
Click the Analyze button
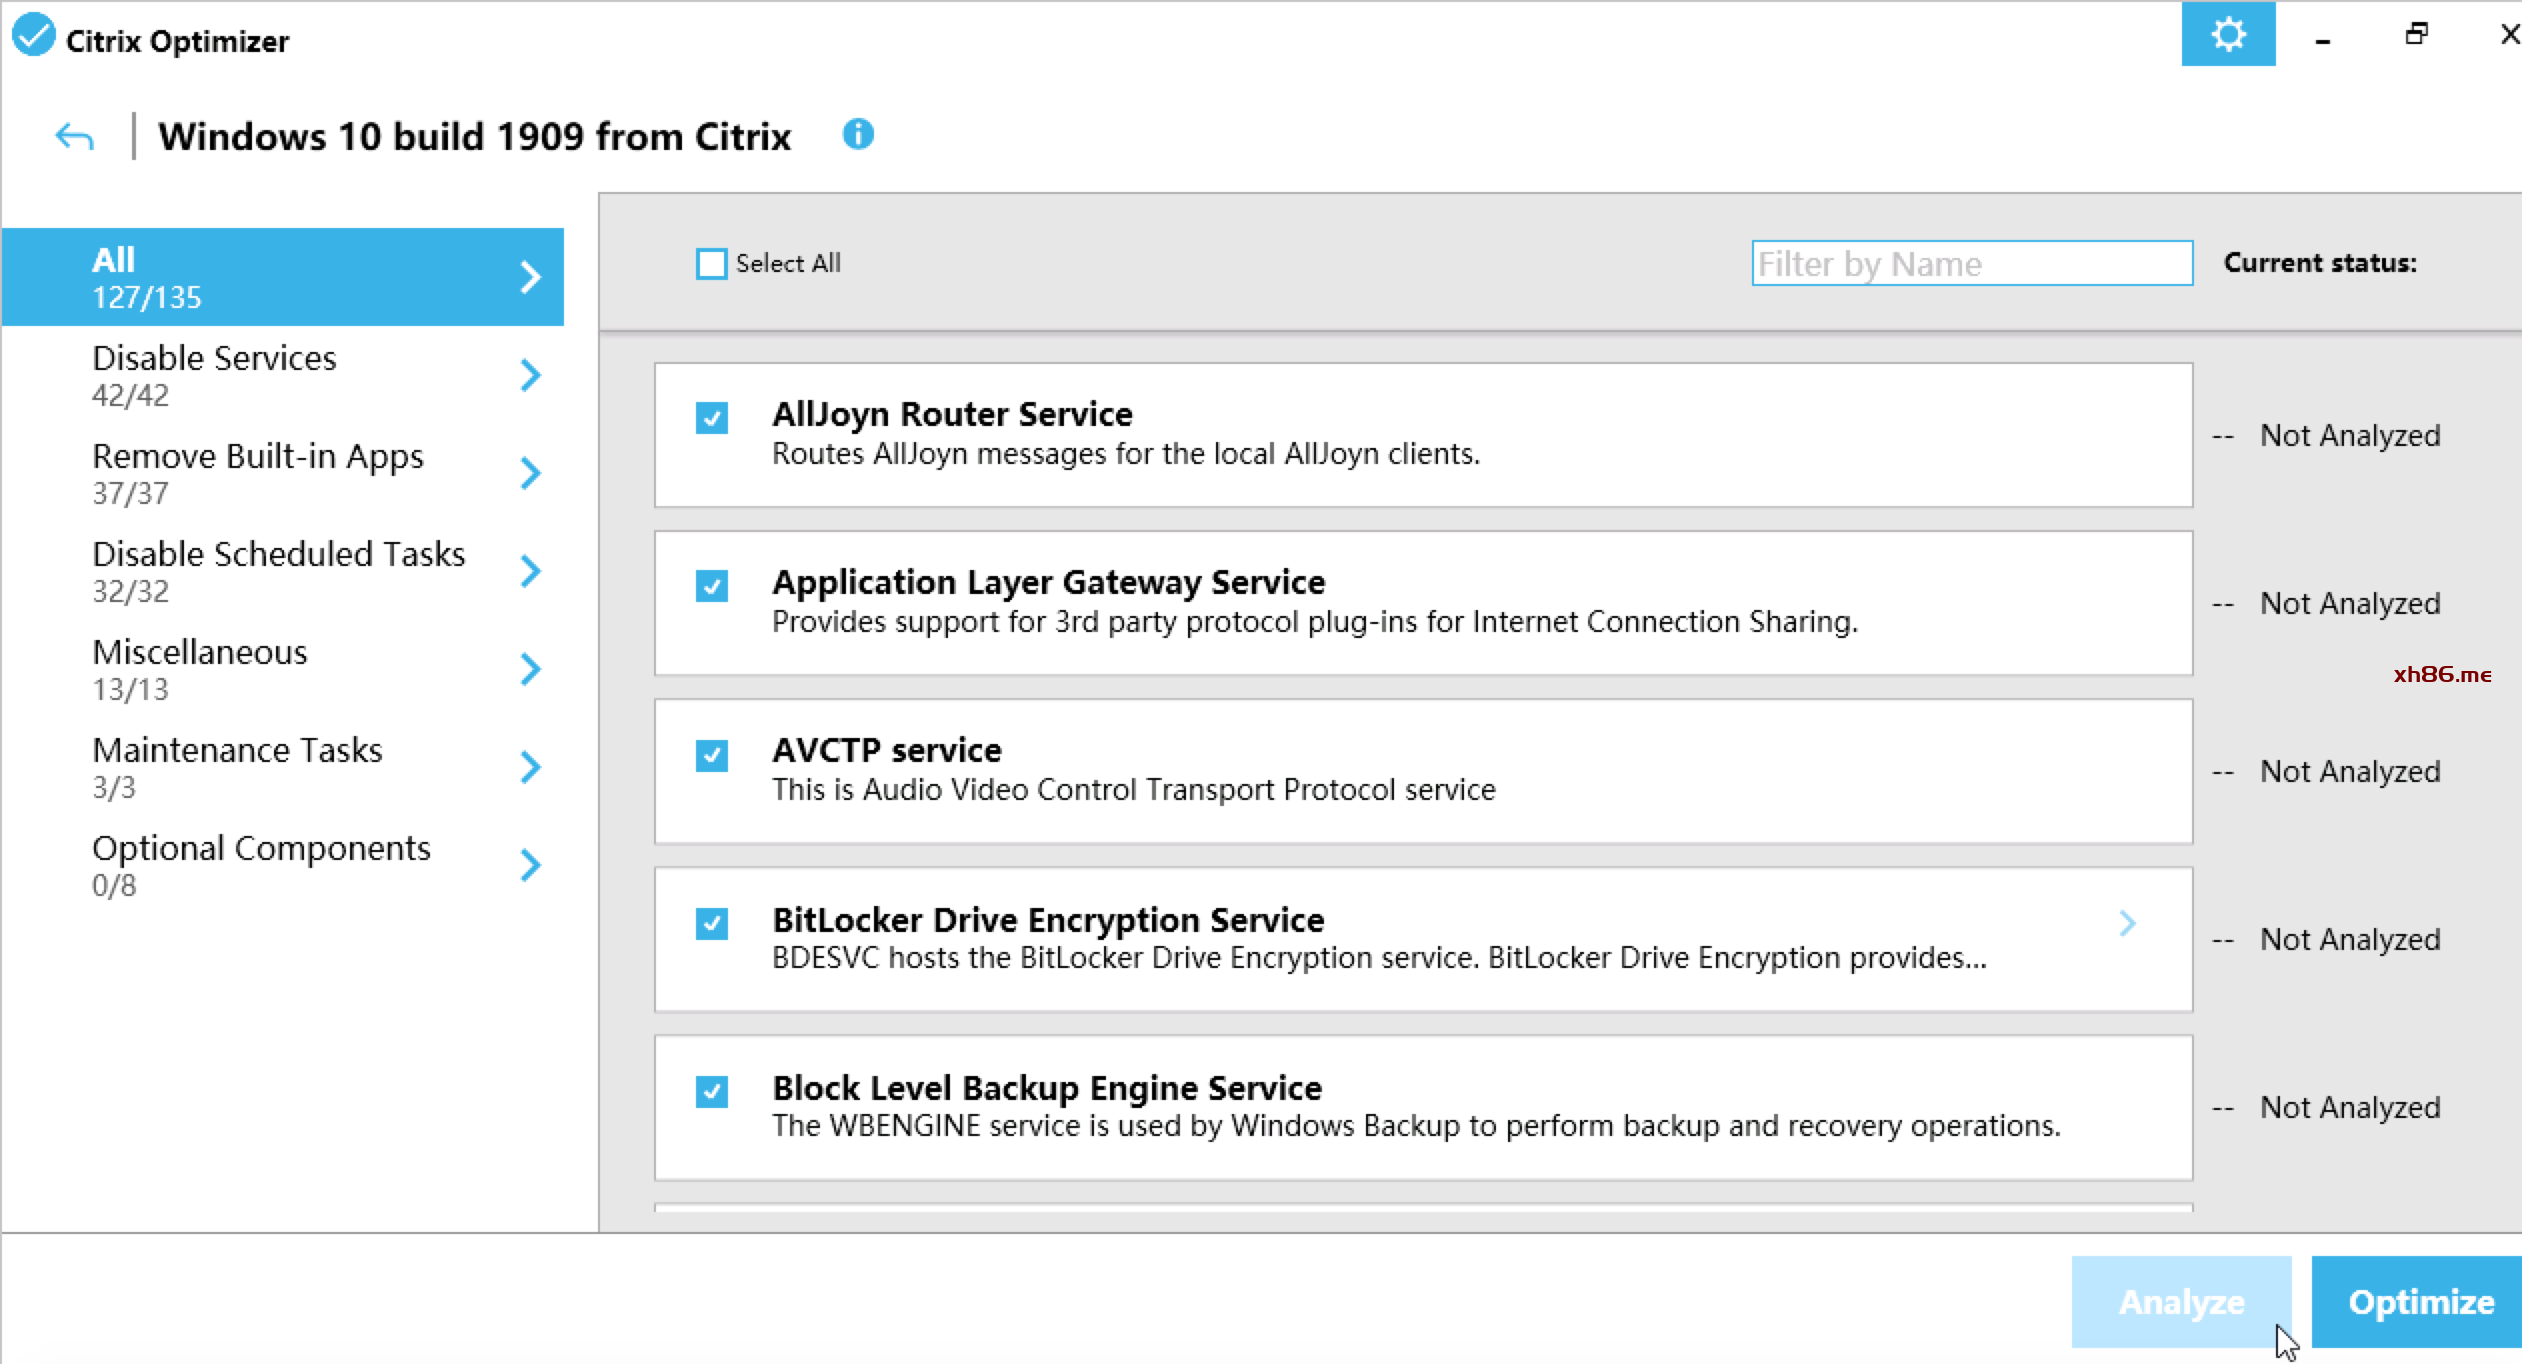2181,1302
